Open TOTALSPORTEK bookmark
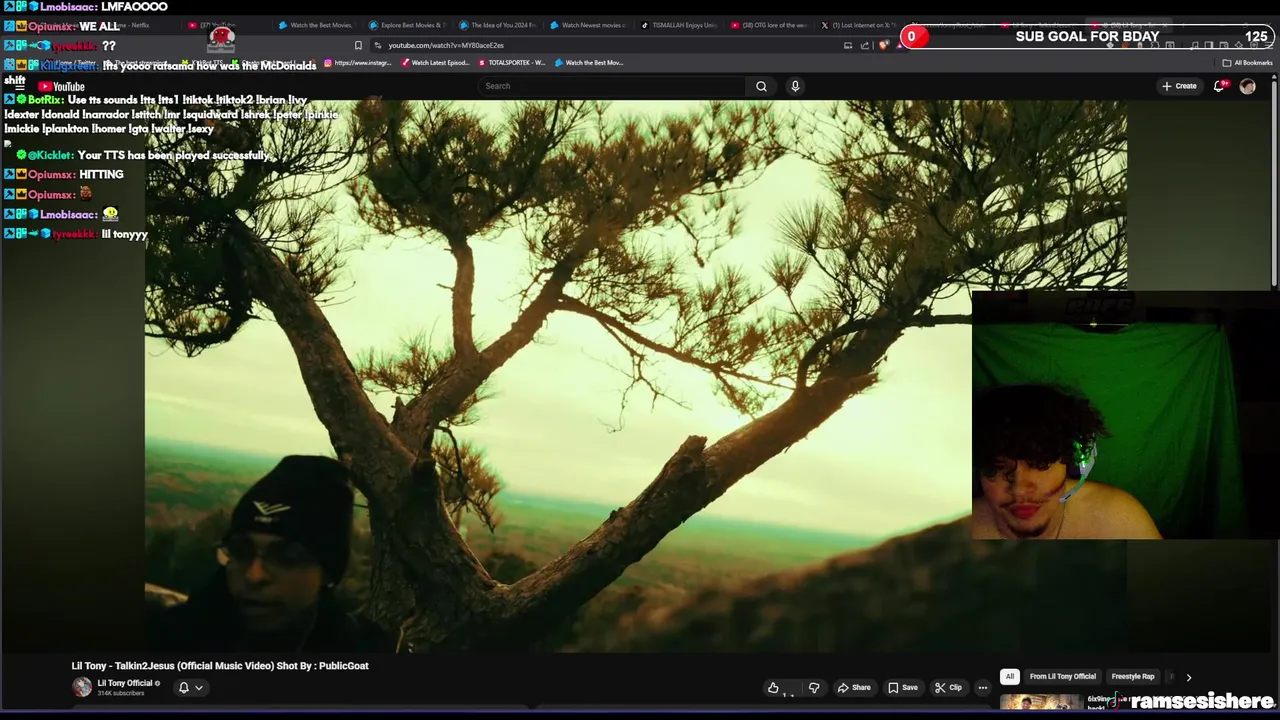Screen dimensions: 1280x720 pos(512,63)
